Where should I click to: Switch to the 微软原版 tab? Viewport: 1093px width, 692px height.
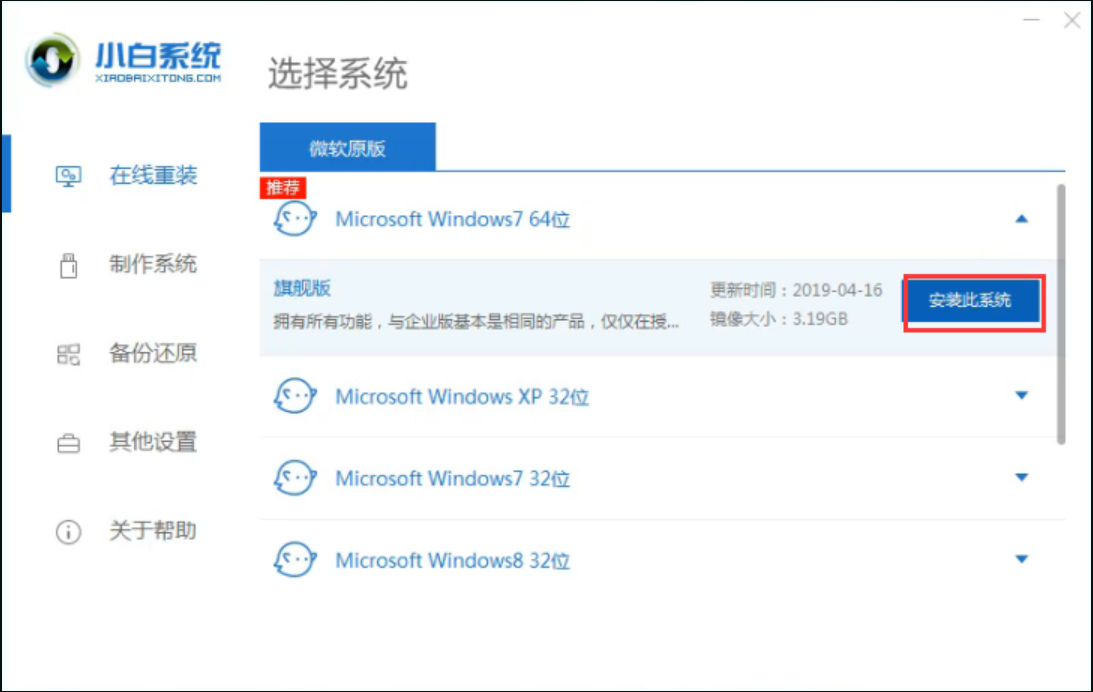[x=346, y=146]
